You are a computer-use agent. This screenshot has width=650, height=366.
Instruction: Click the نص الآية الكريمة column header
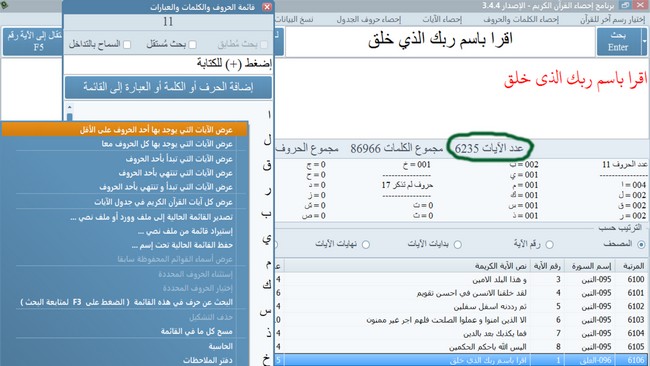407,266
